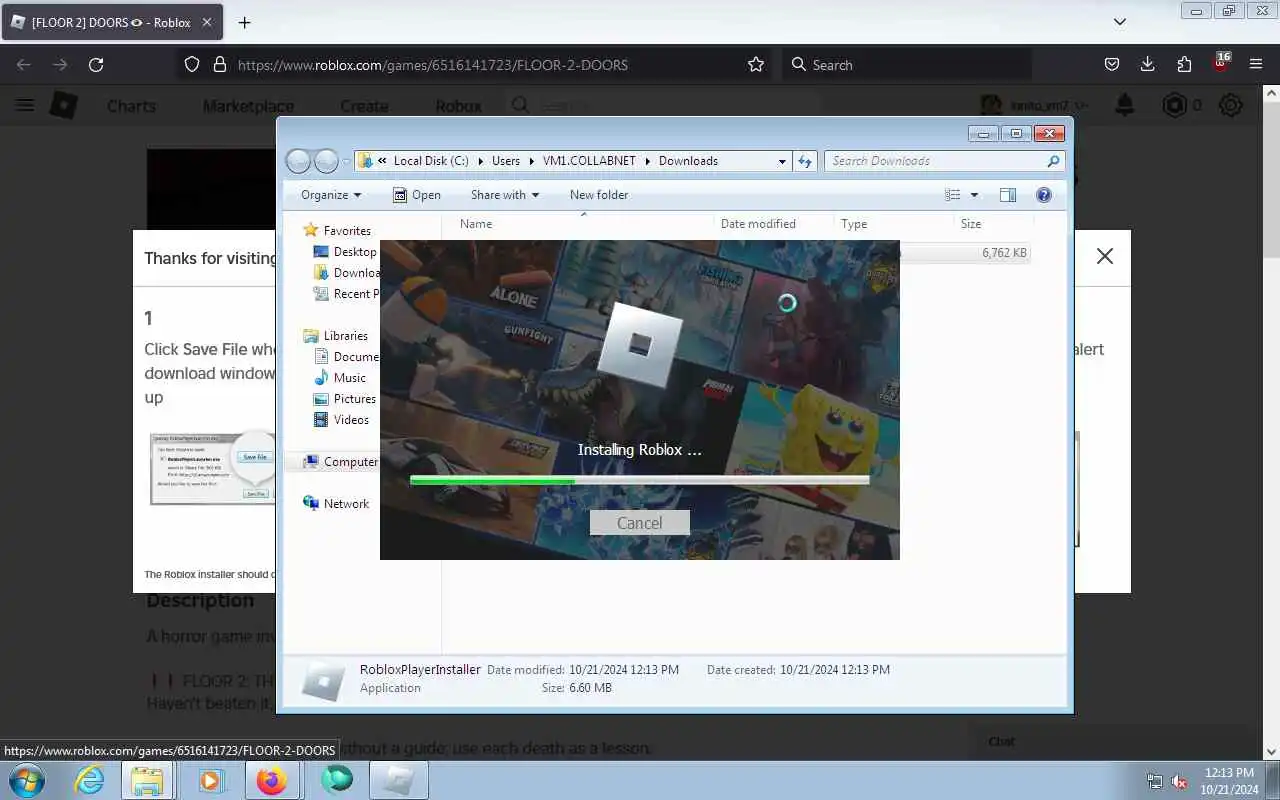Create a New folder
Image resolution: width=1280 pixels, height=800 pixels.
pos(599,195)
